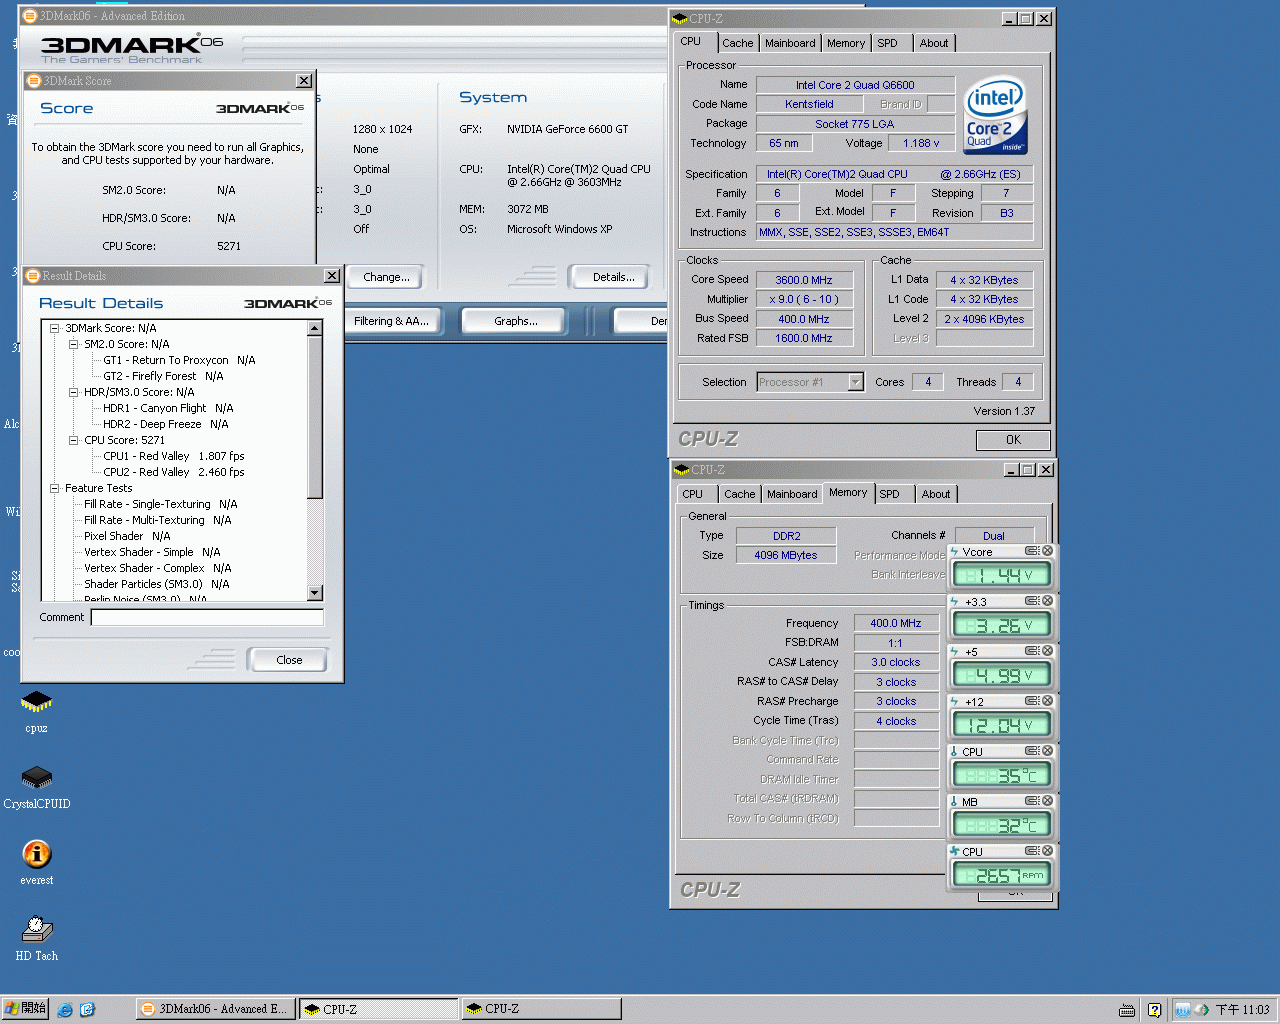The image size is (1280, 1024).
Task: Open SPD tab in lower CPU-Z window
Action: pos(890,494)
